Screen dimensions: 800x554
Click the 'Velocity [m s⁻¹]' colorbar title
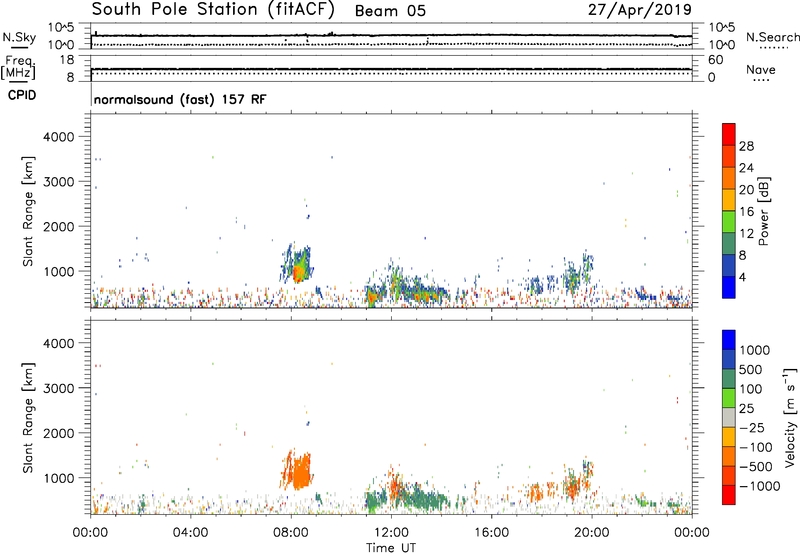[790, 417]
